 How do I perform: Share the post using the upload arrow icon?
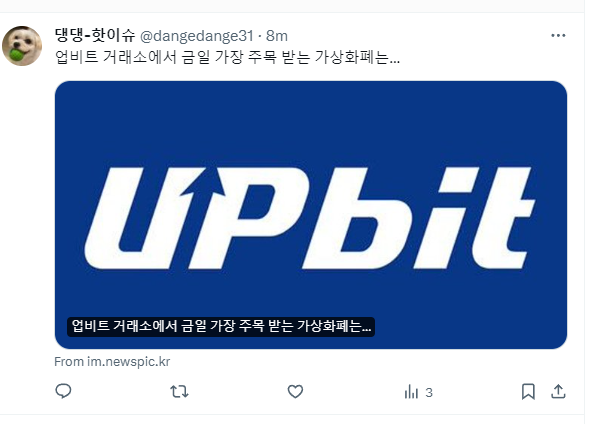558,392
